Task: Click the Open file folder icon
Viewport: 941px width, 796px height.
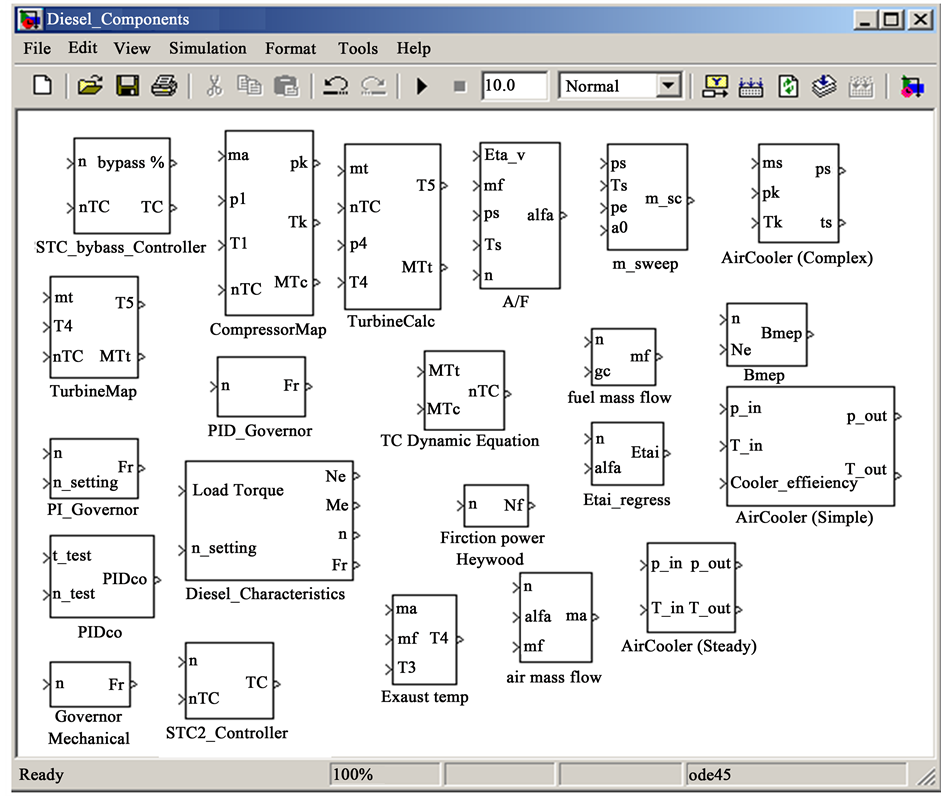Action: pos(90,86)
